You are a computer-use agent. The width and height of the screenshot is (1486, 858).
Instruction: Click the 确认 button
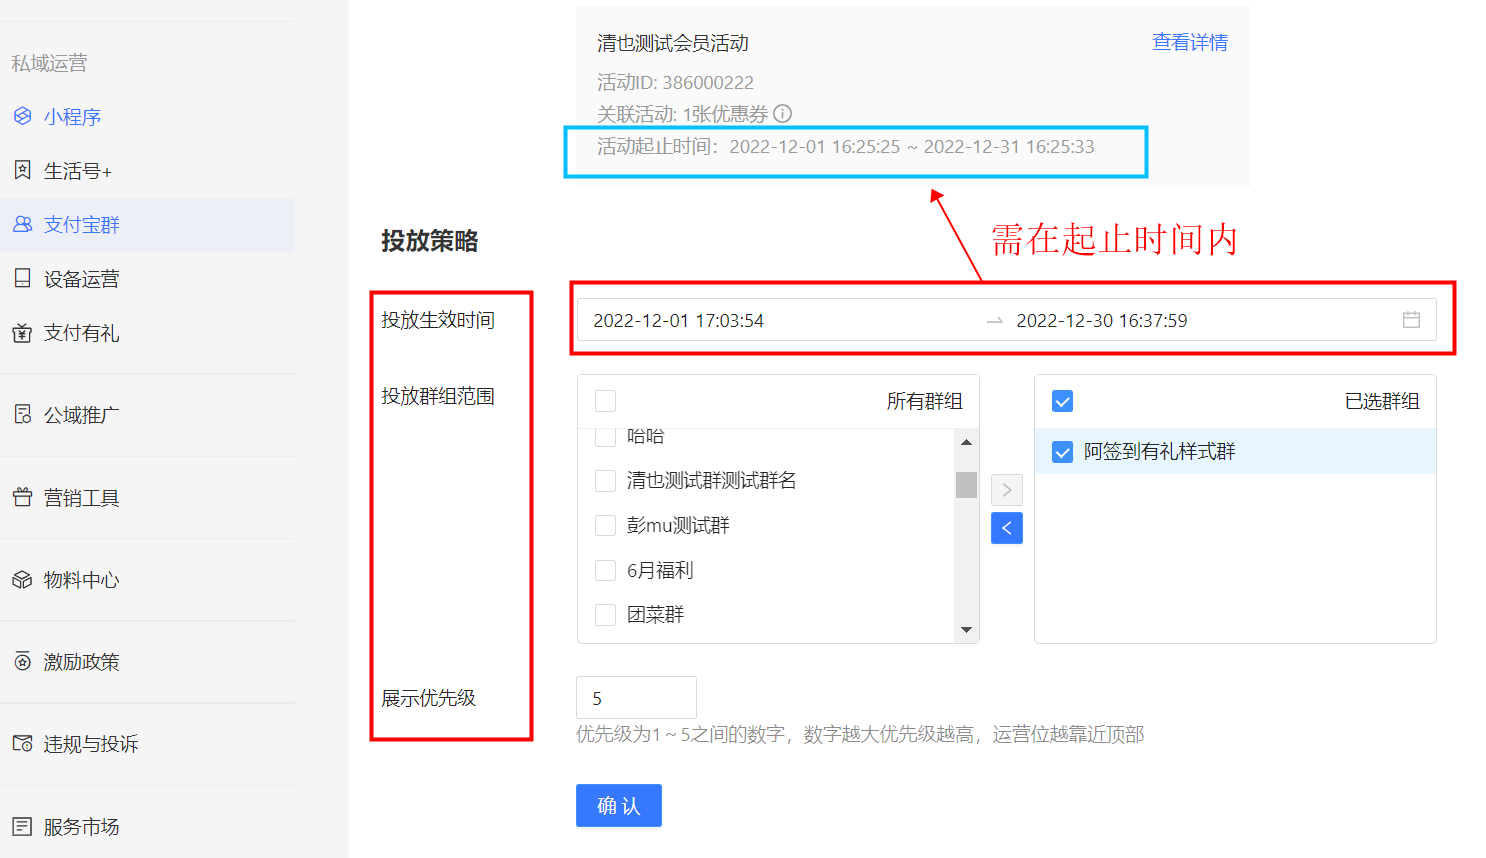click(618, 806)
